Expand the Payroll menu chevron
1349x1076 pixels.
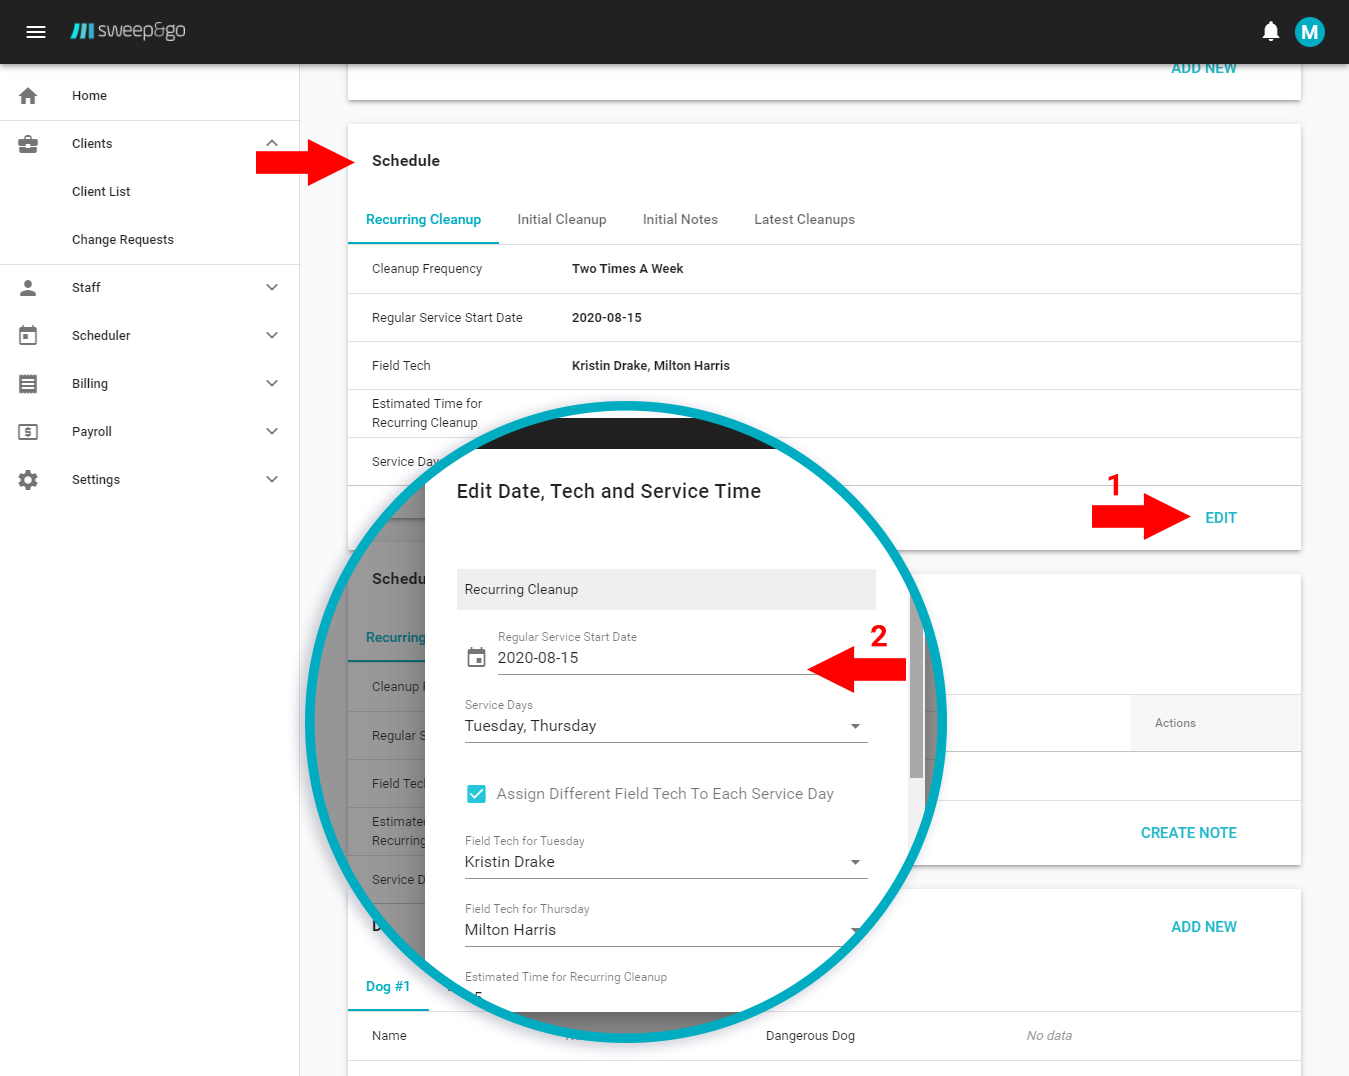(x=272, y=431)
